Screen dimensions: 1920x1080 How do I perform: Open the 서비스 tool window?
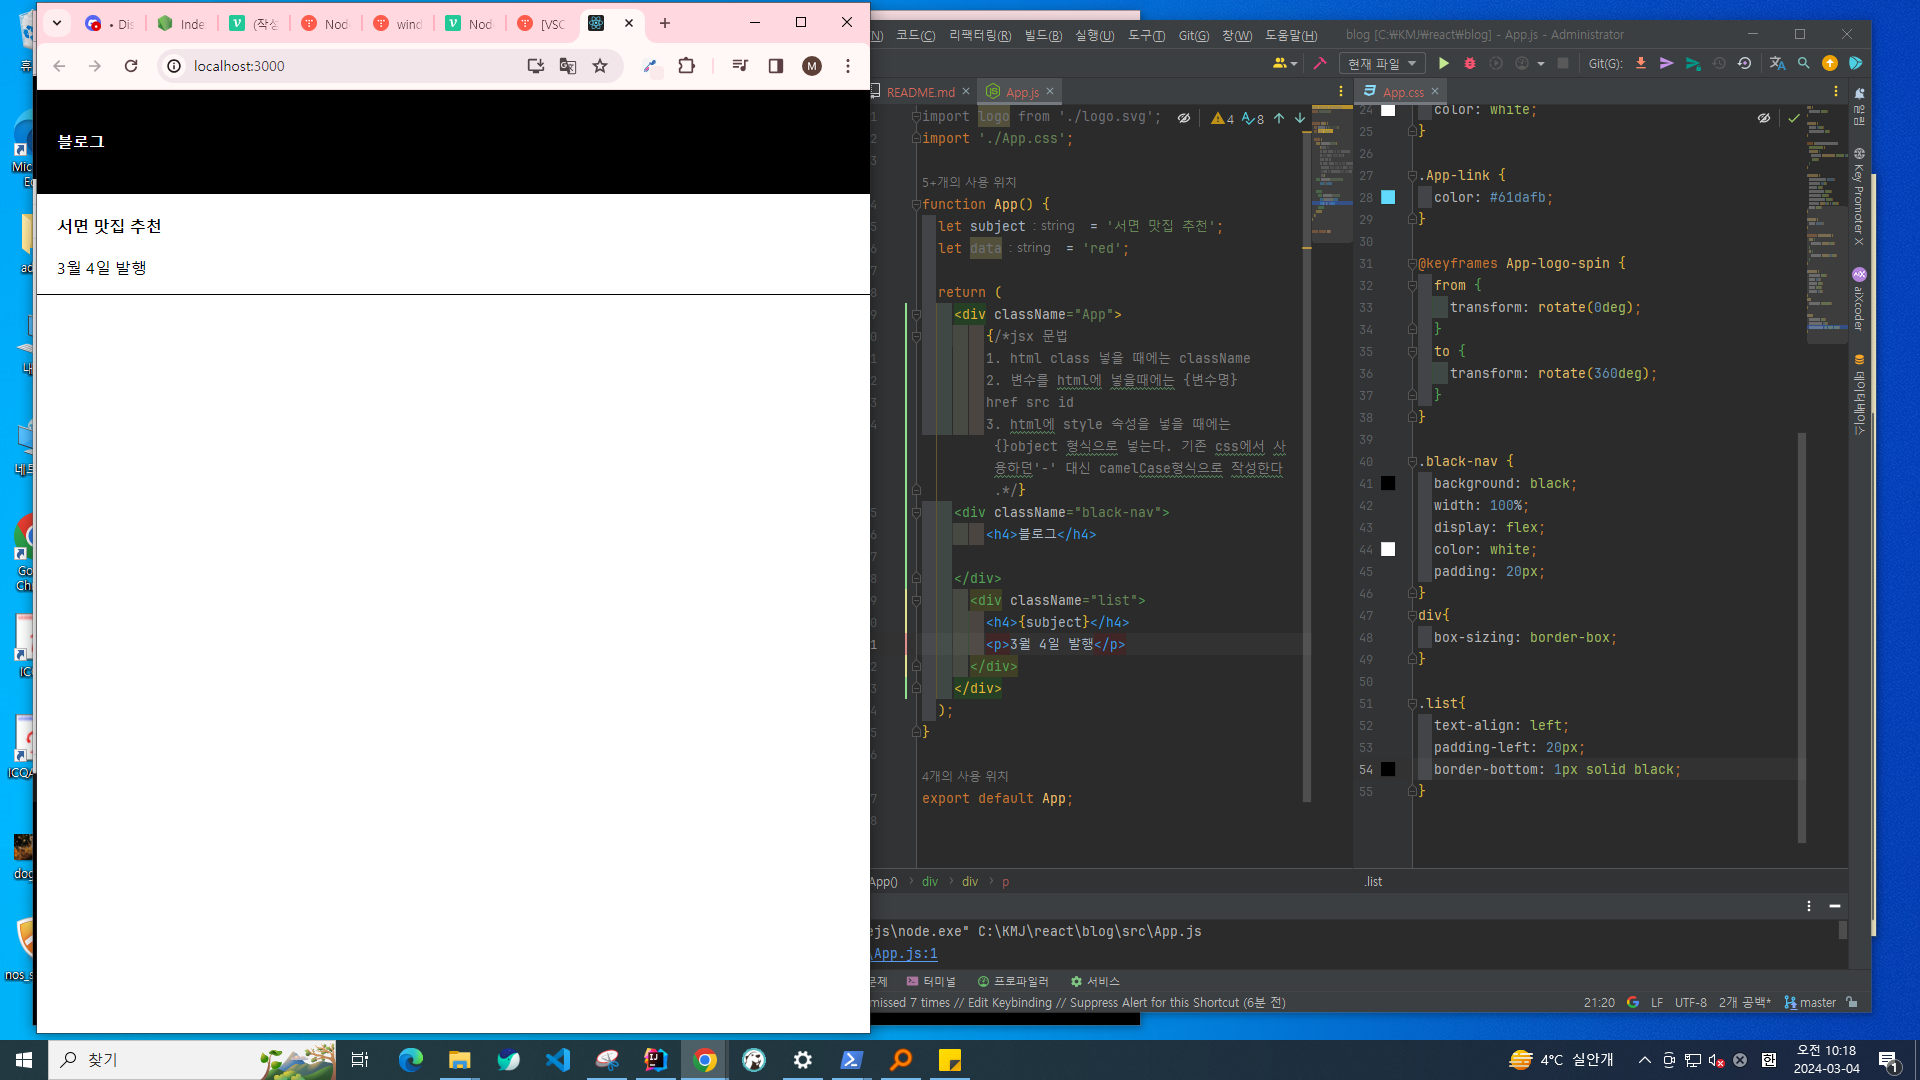(x=1095, y=982)
